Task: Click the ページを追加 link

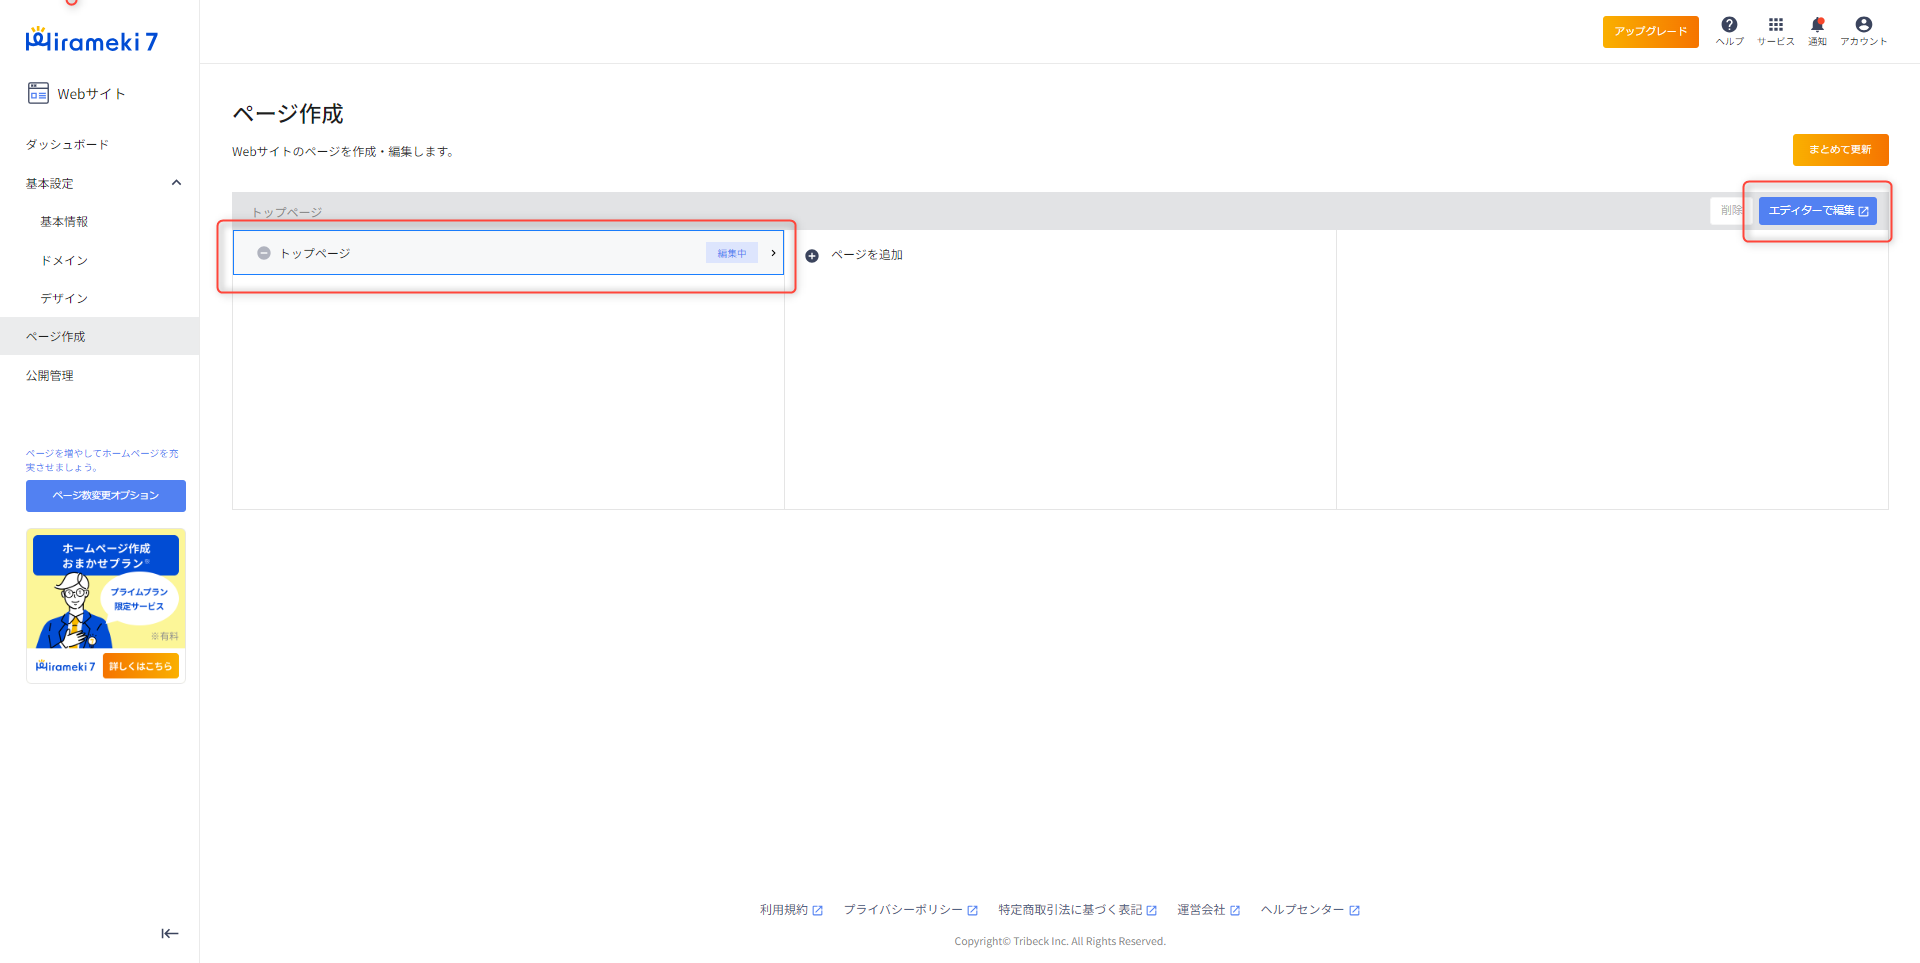Action: click(x=867, y=255)
